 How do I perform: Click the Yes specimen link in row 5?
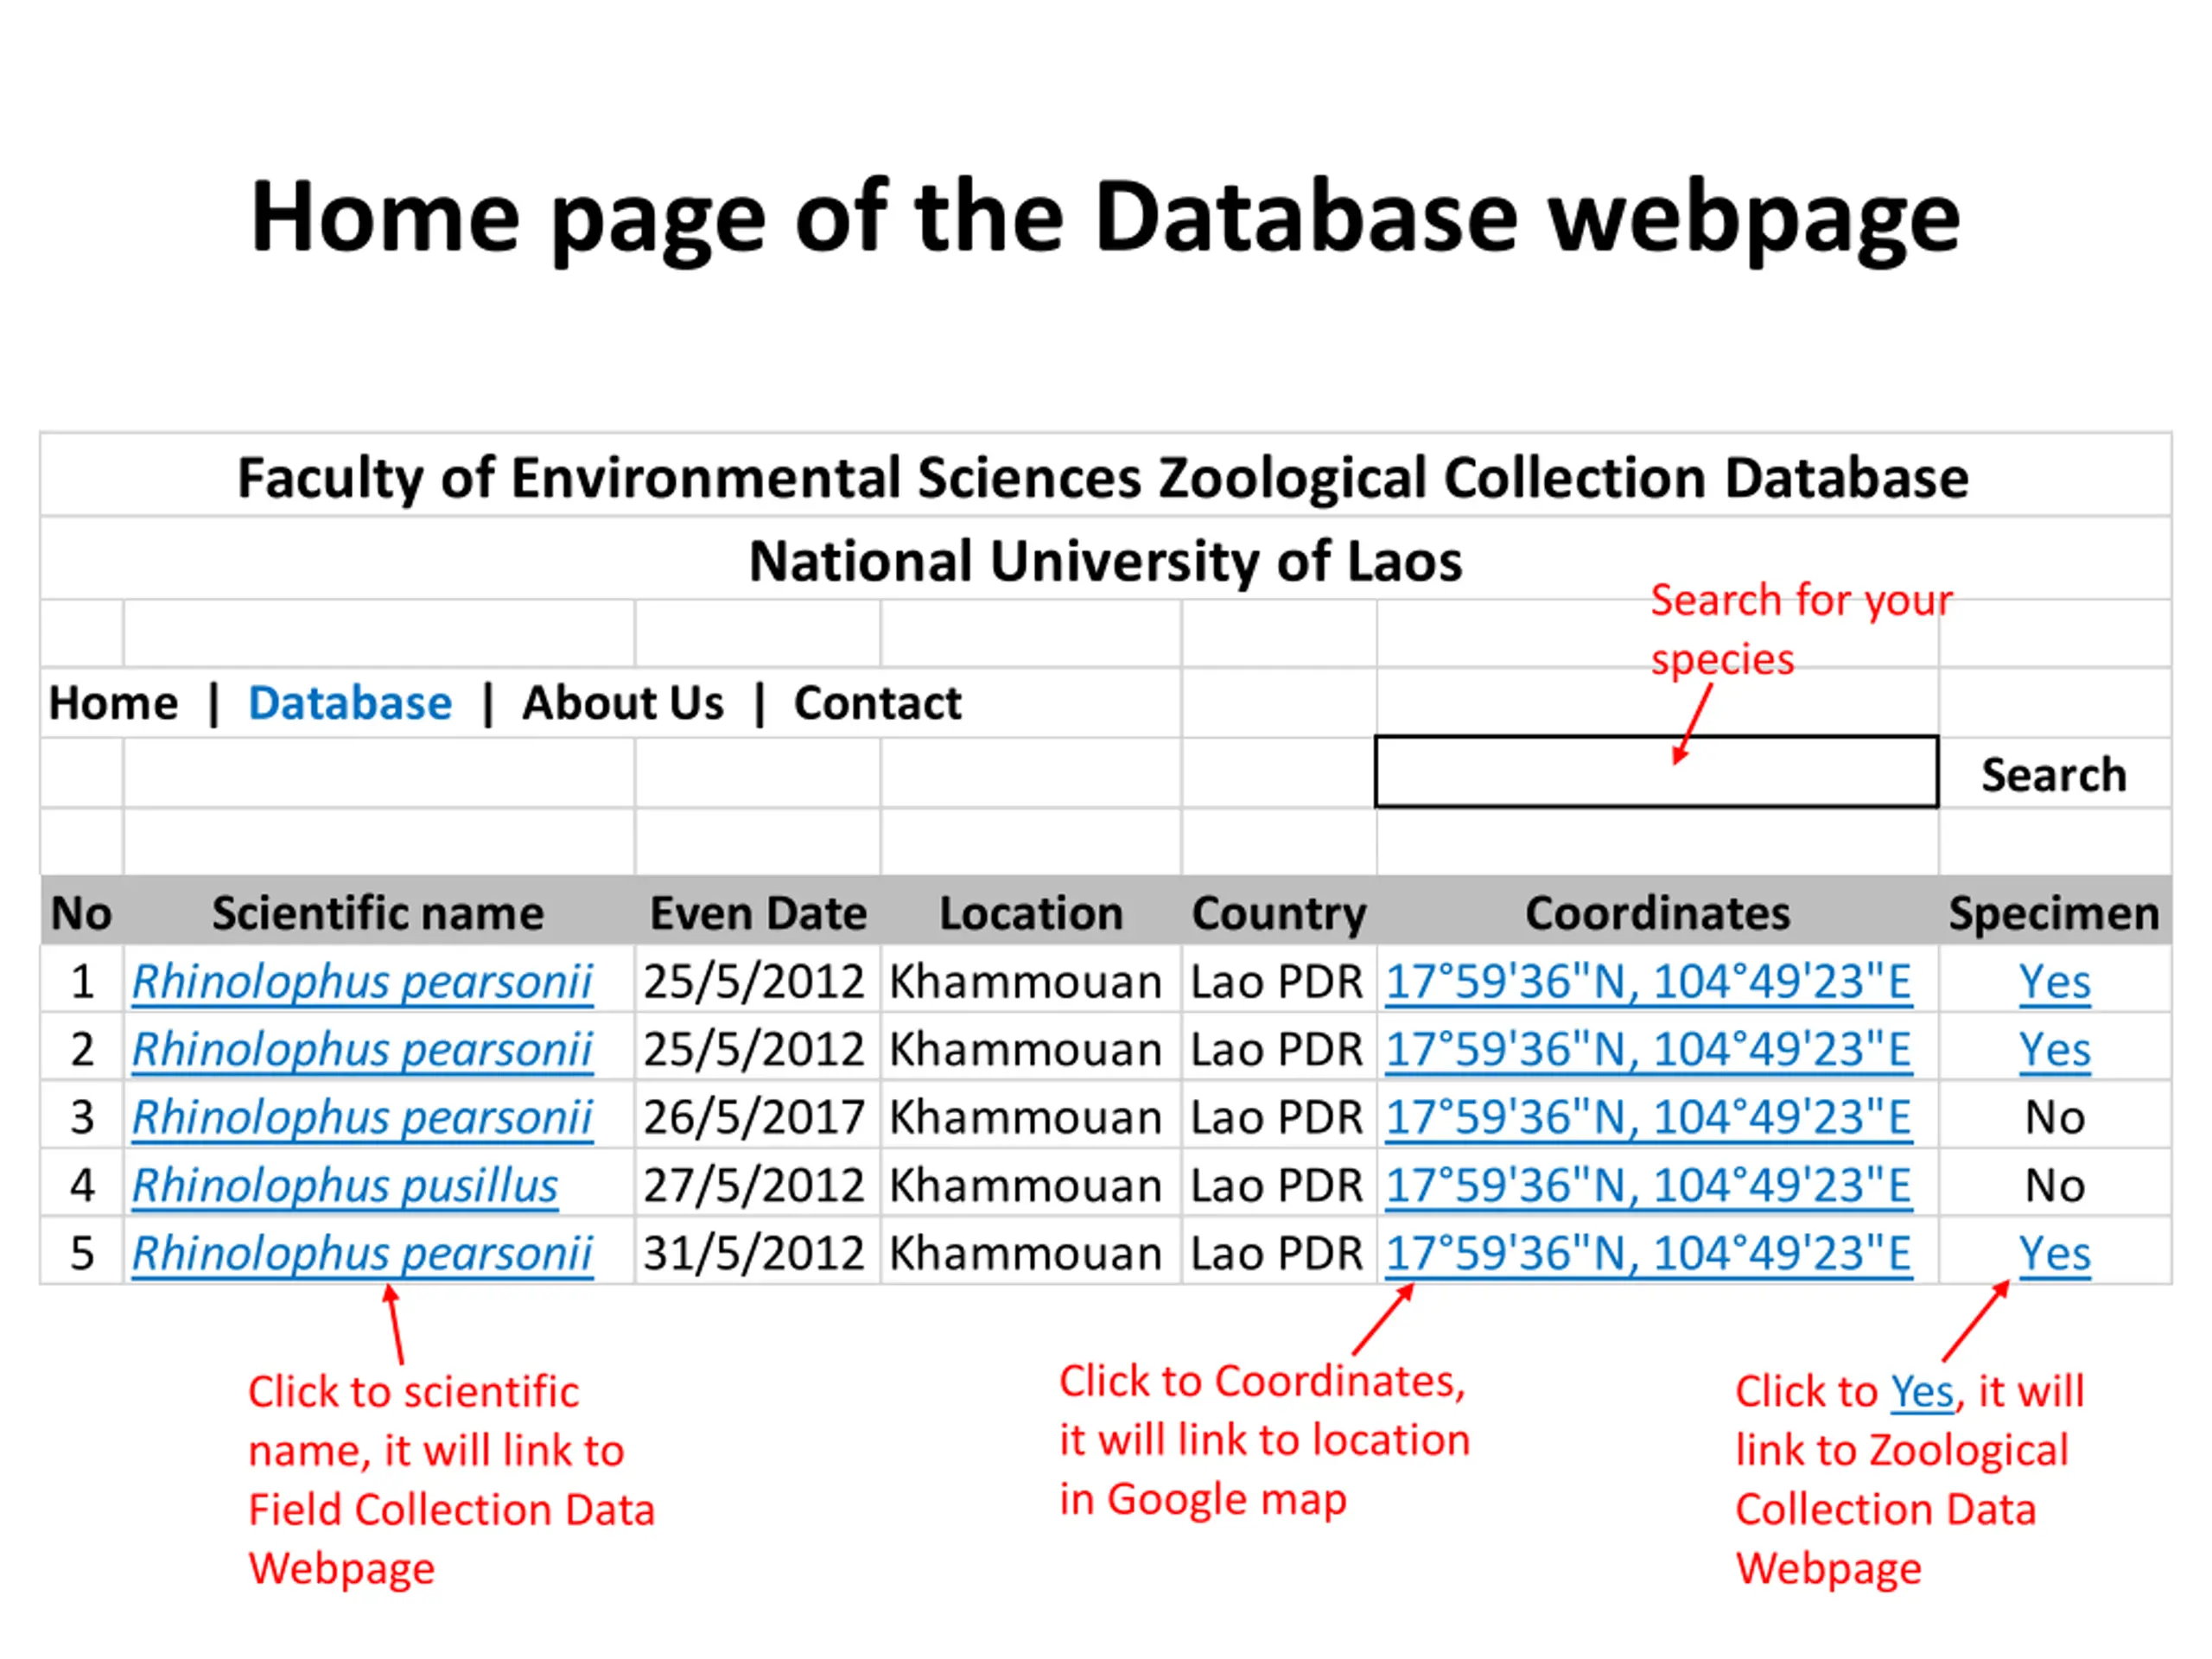(2054, 1254)
